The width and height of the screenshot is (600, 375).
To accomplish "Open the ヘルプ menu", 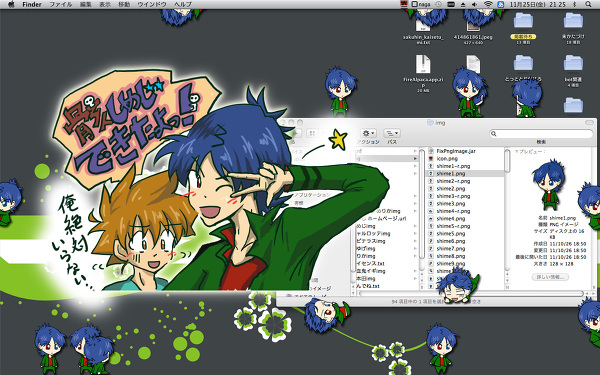I will click(x=183, y=4).
